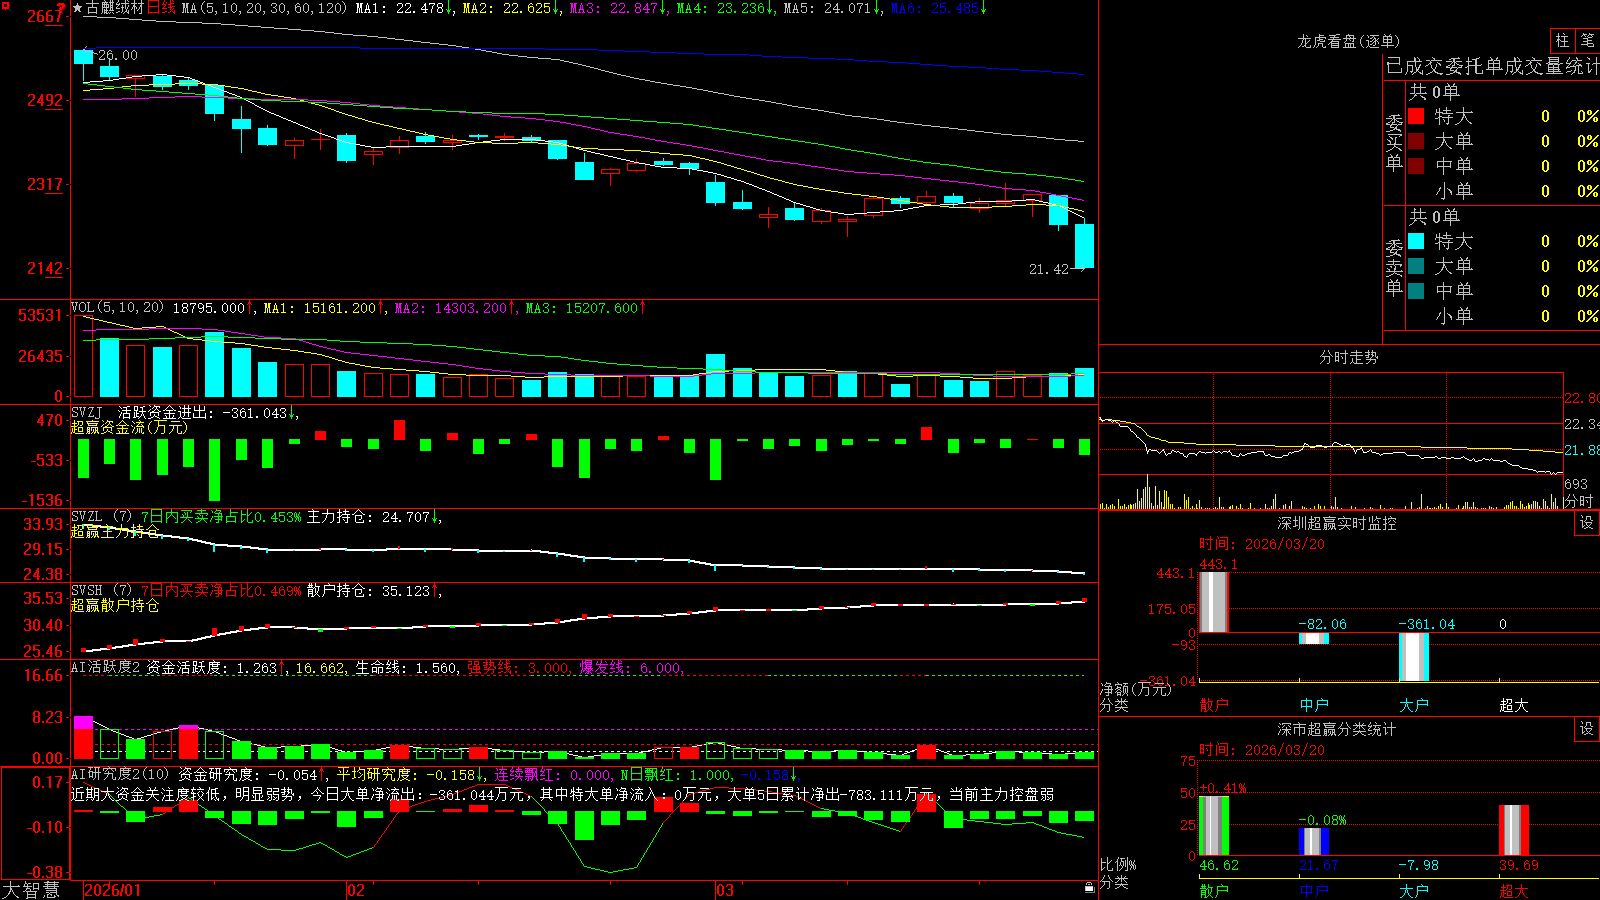Click the 资金活跃度: 1.263 value
This screenshot has height=900, width=1600.
[x=211, y=667]
